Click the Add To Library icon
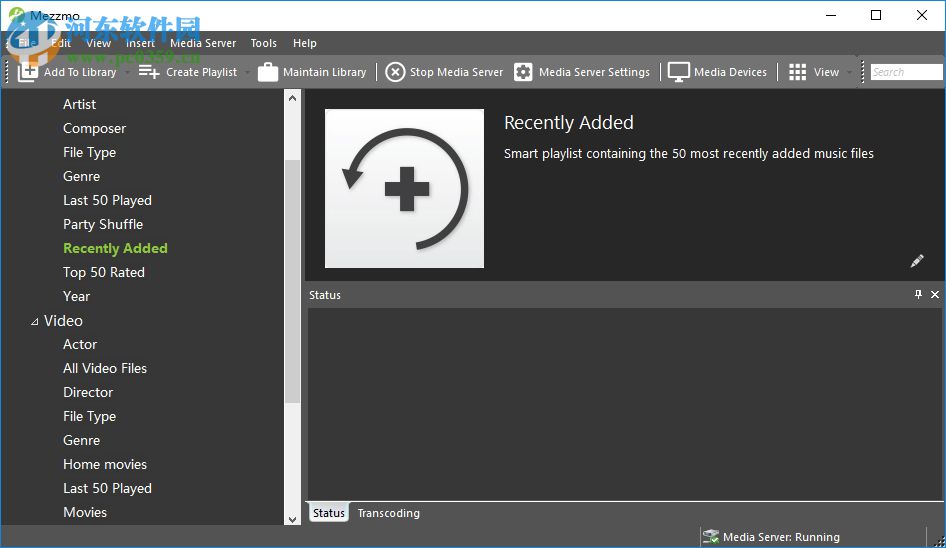The image size is (946, 548). coord(28,72)
